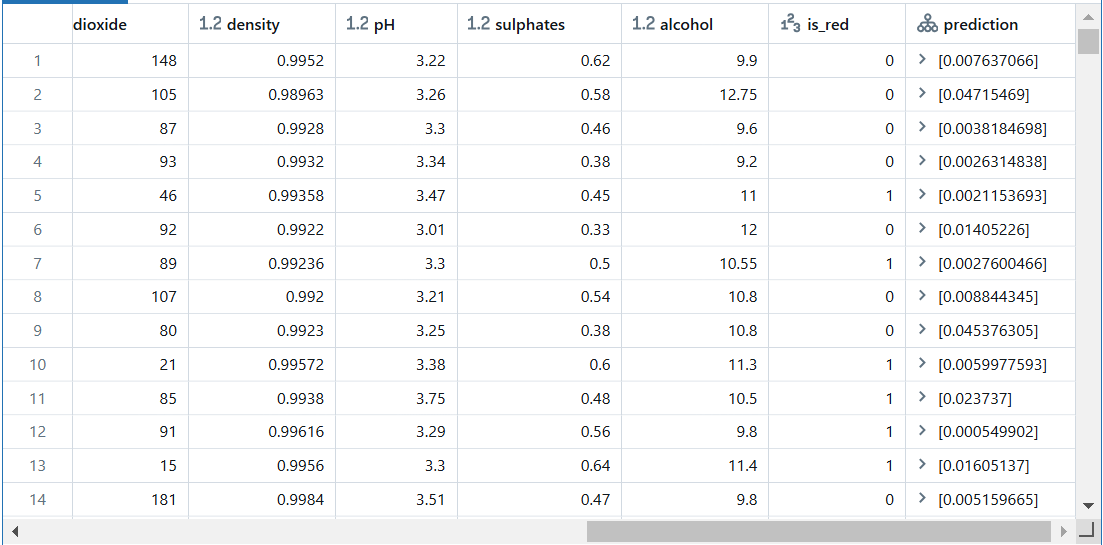The width and height of the screenshot is (1103, 545).
Task: Click dioxide value 181
Action: 164,499
